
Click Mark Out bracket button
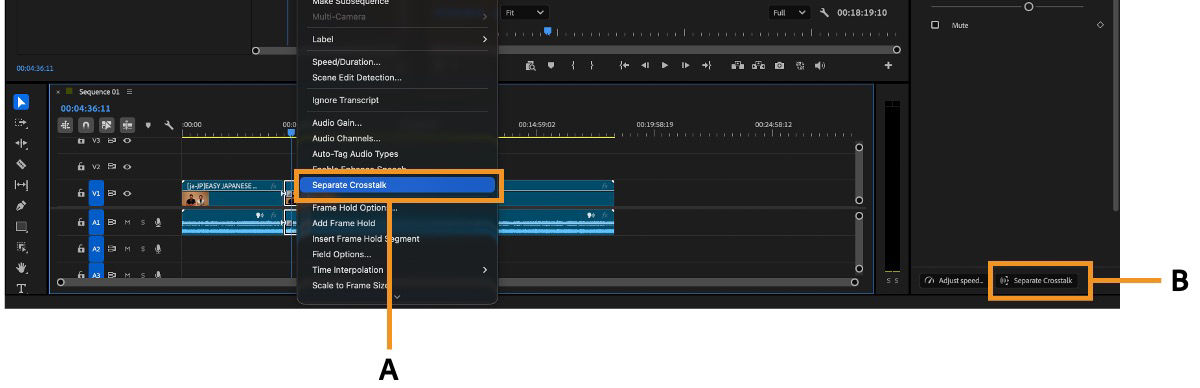point(592,65)
